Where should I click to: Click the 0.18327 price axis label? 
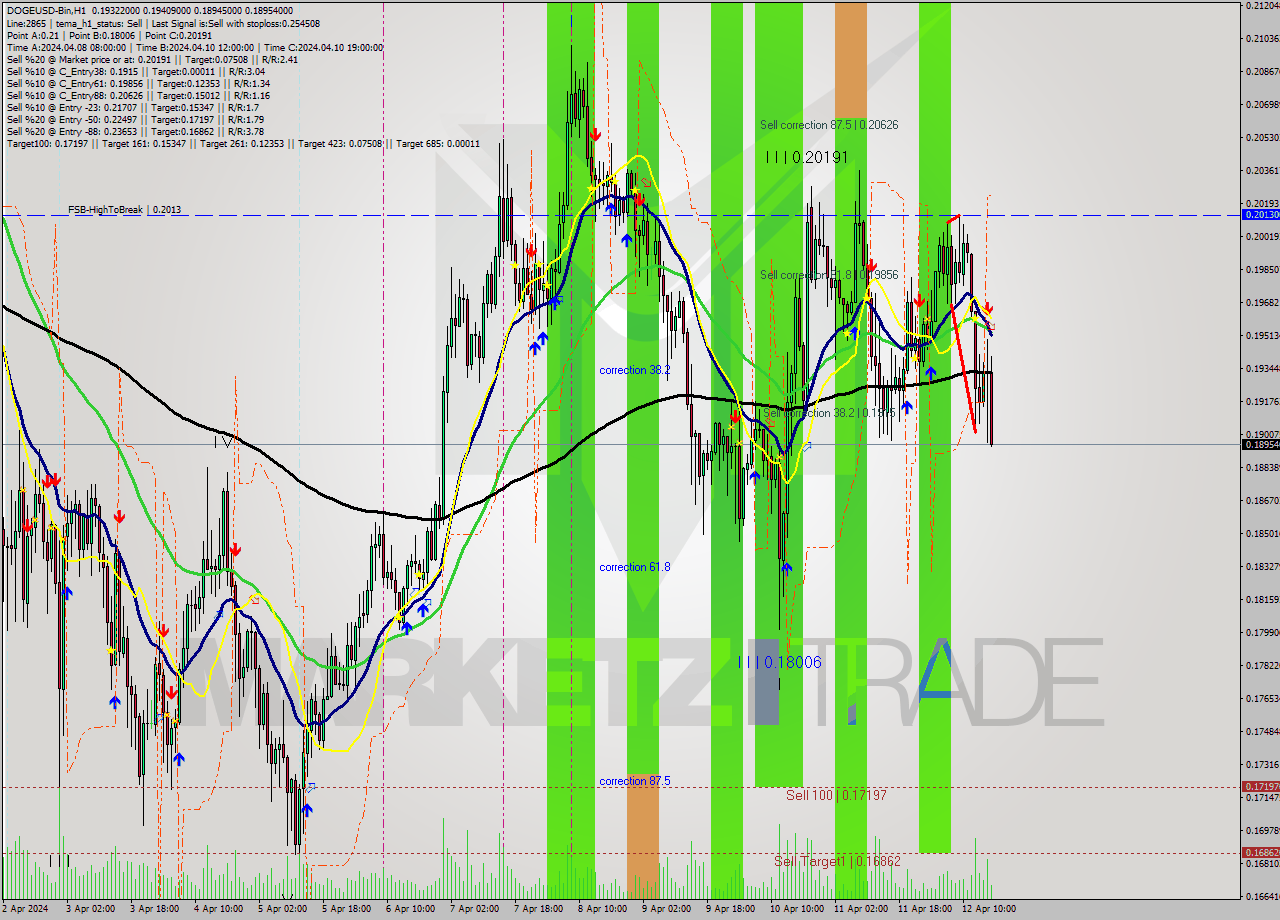pos(1262,566)
